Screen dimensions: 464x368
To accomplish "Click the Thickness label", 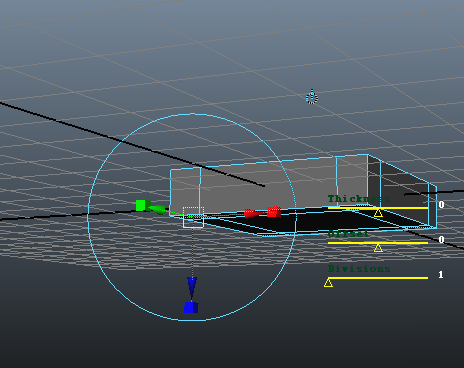I will coord(359,199).
